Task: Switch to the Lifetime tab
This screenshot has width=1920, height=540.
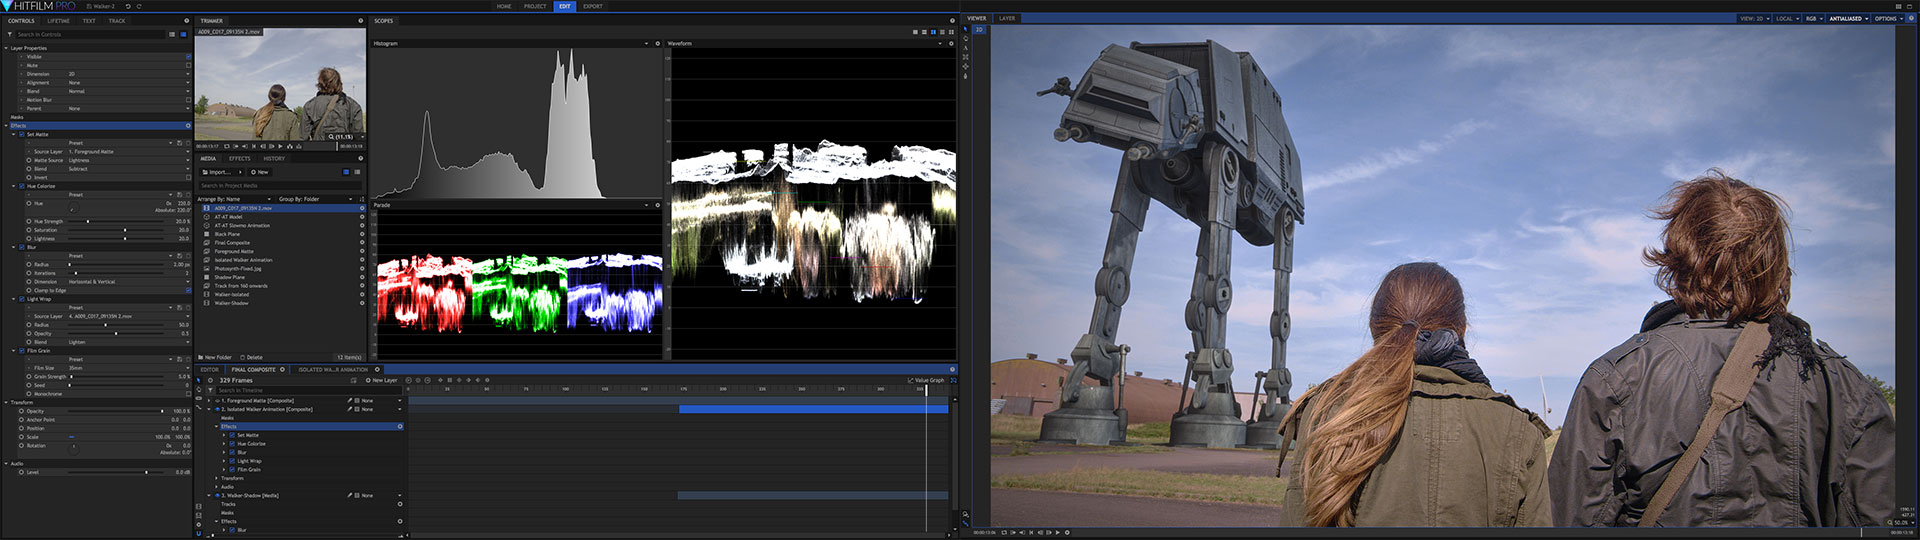Action: point(59,20)
